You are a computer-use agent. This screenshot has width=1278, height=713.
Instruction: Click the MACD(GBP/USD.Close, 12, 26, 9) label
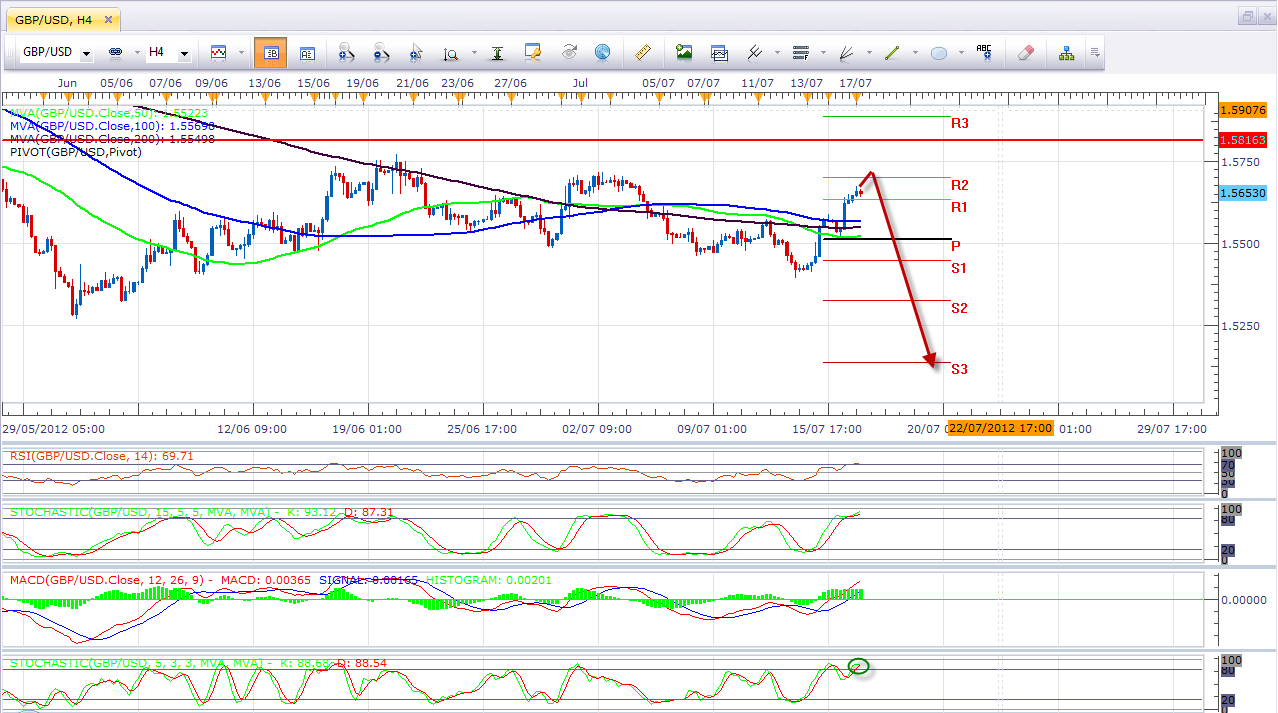[x=162, y=580]
